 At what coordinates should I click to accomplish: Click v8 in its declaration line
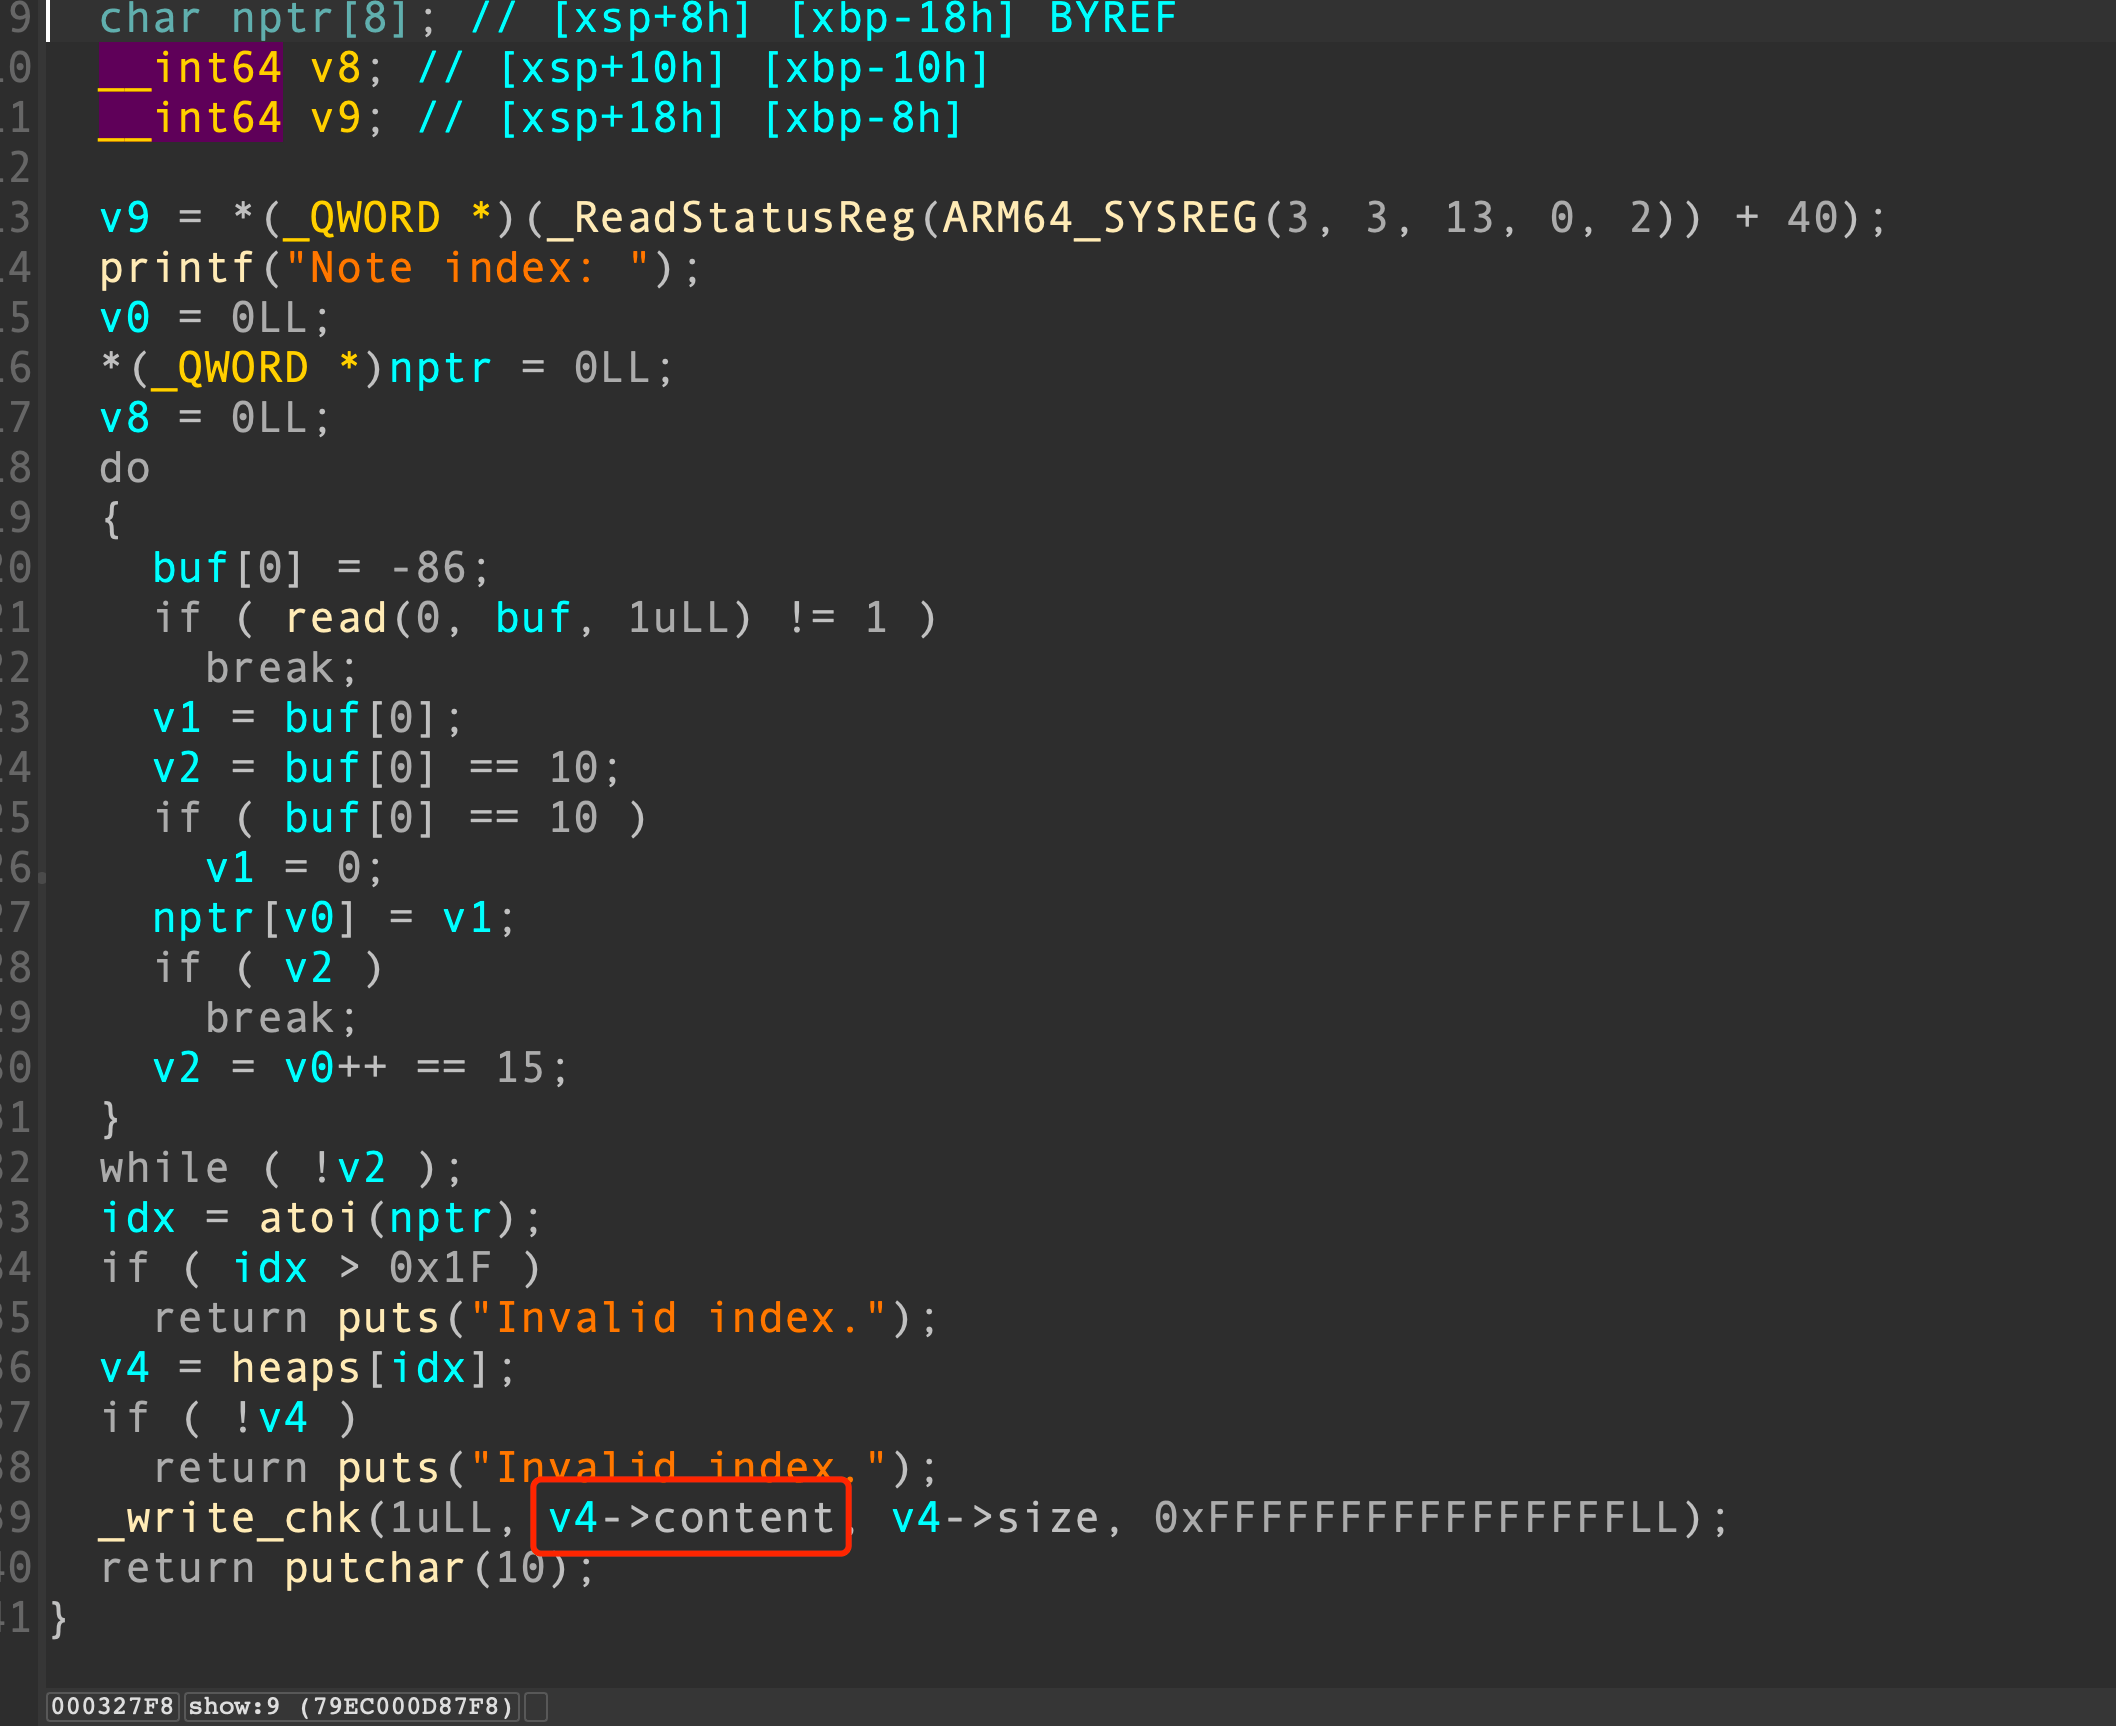(x=336, y=68)
